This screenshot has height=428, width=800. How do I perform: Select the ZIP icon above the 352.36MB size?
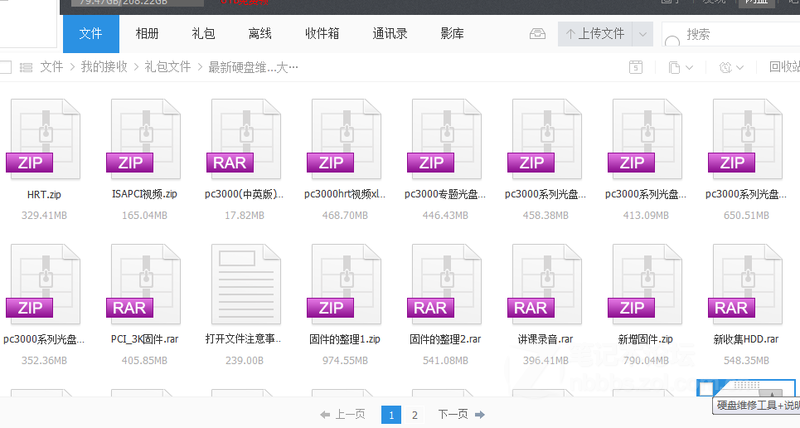44,284
